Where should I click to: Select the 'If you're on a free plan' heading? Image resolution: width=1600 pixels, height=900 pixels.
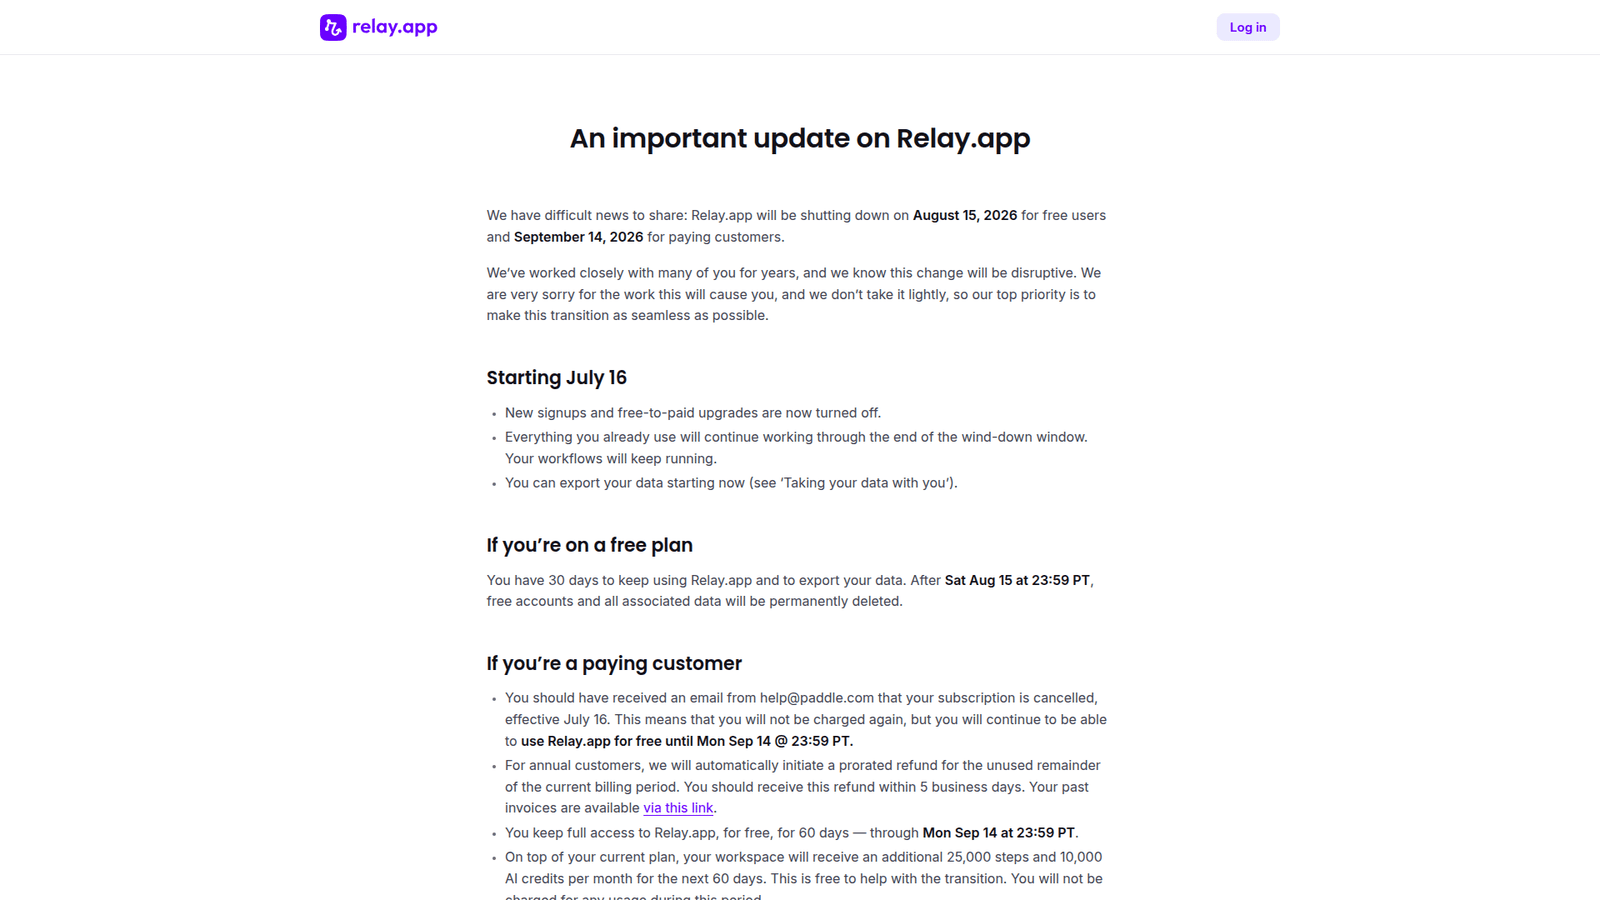coord(590,545)
